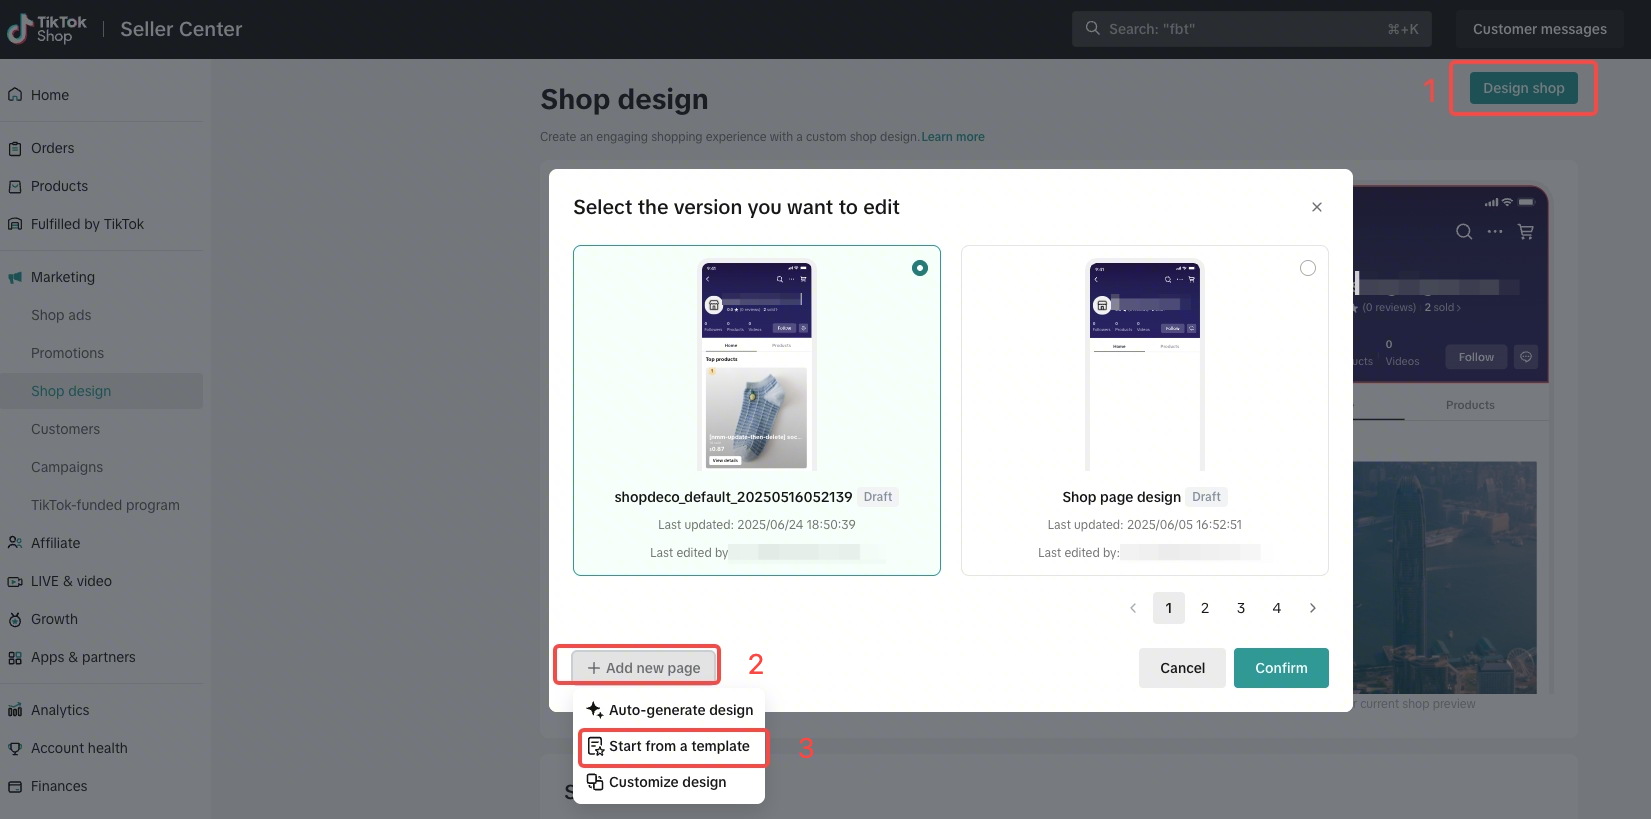This screenshot has width=1651, height=819.
Task: Click the search input field
Action: (1252, 29)
